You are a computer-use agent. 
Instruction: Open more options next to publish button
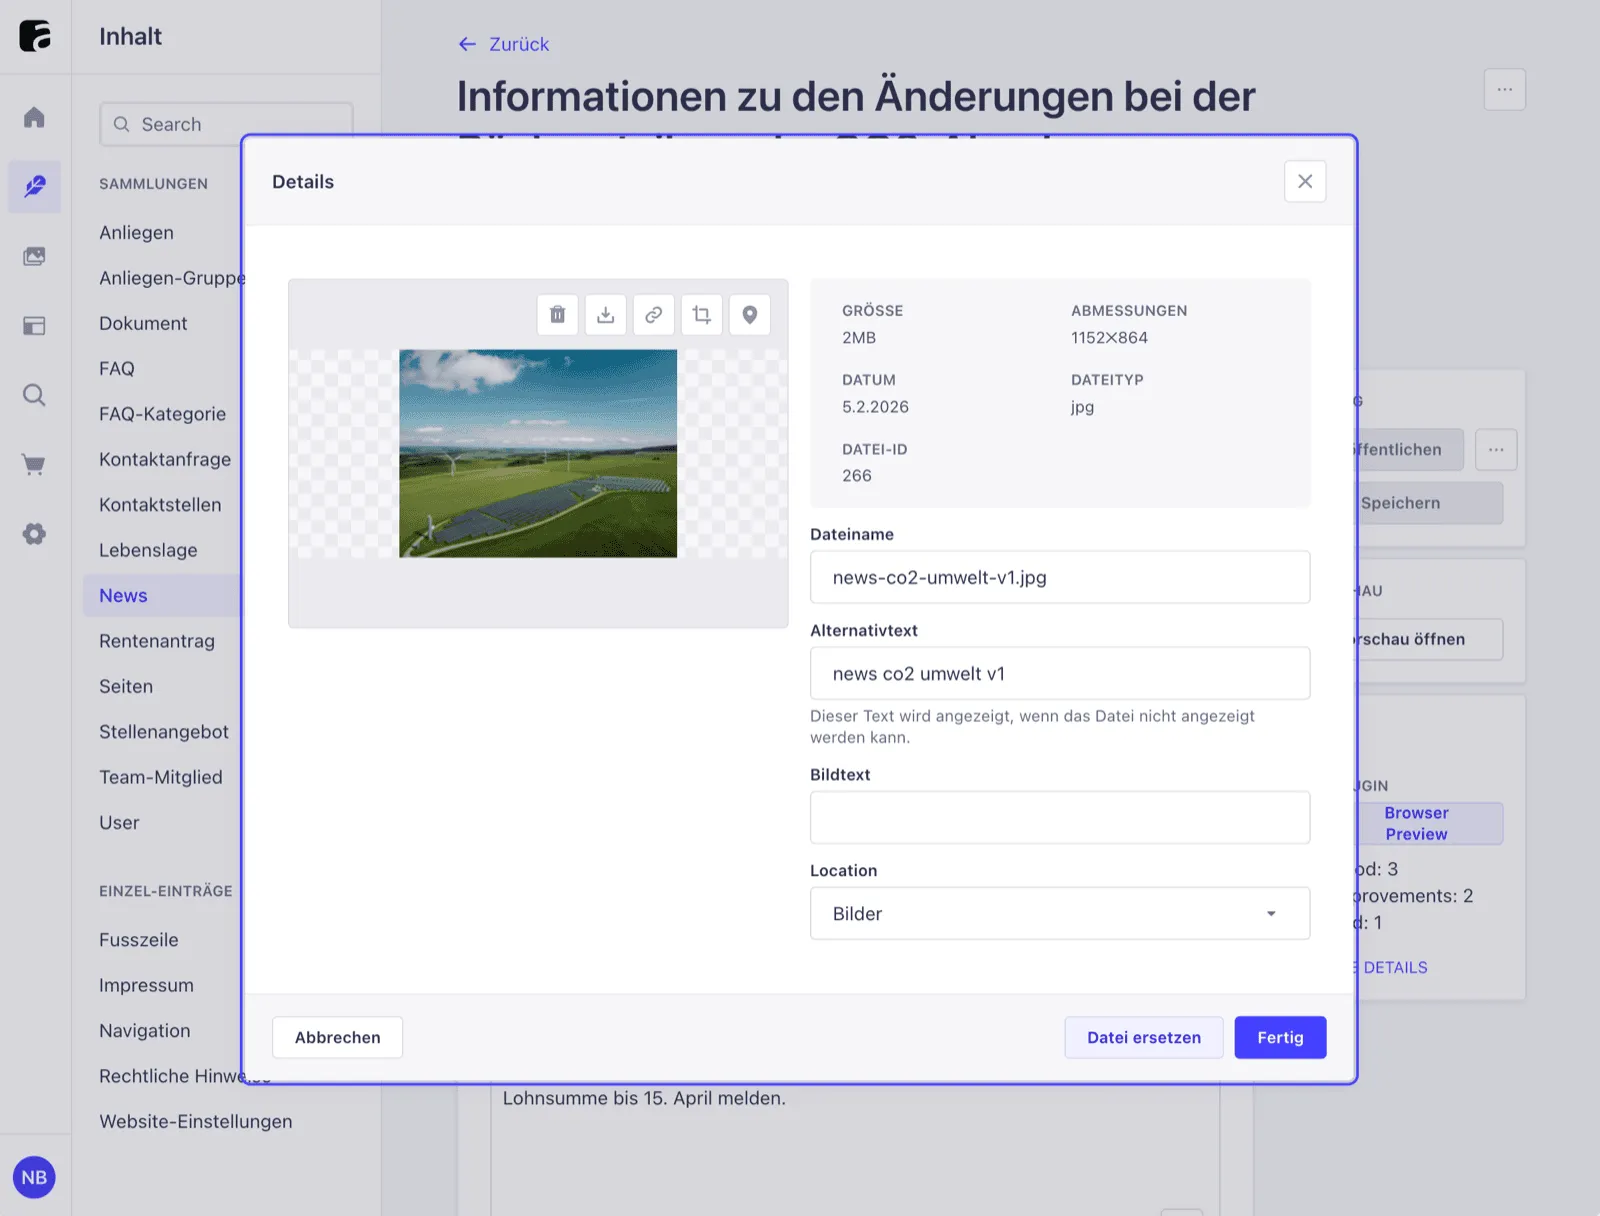(1496, 450)
